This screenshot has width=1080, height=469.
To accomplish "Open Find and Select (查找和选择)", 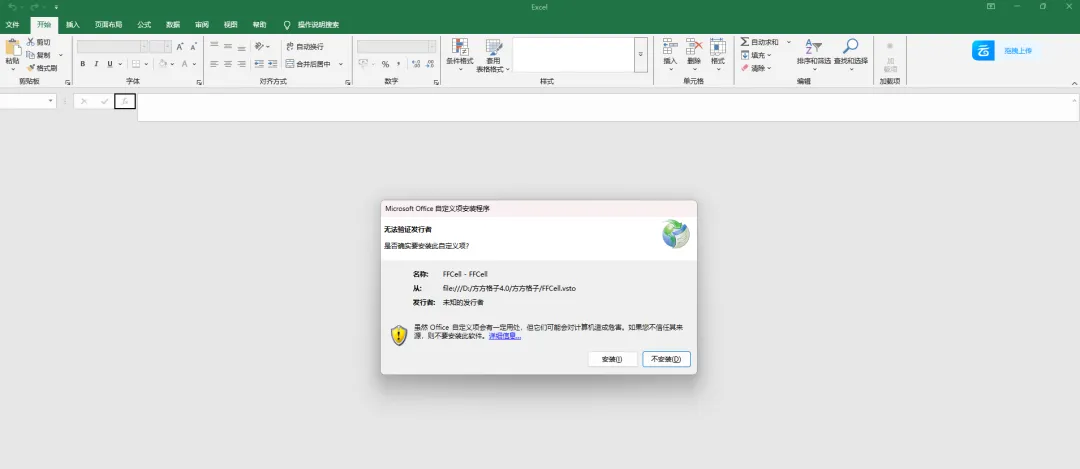I will click(851, 54).
